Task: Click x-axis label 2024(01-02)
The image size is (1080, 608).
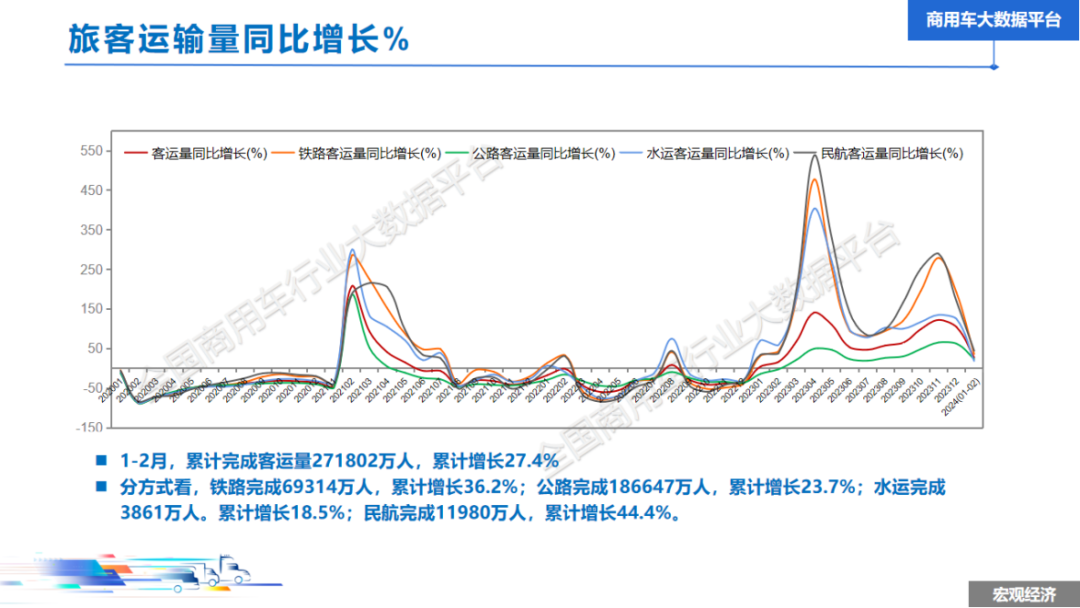Action: (959, 396)
